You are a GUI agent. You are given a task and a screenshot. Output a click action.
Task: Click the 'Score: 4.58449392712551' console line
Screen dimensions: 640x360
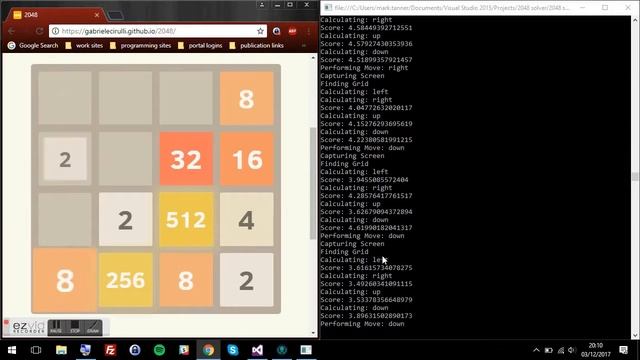pyautogui.click(x=366, y=28)
